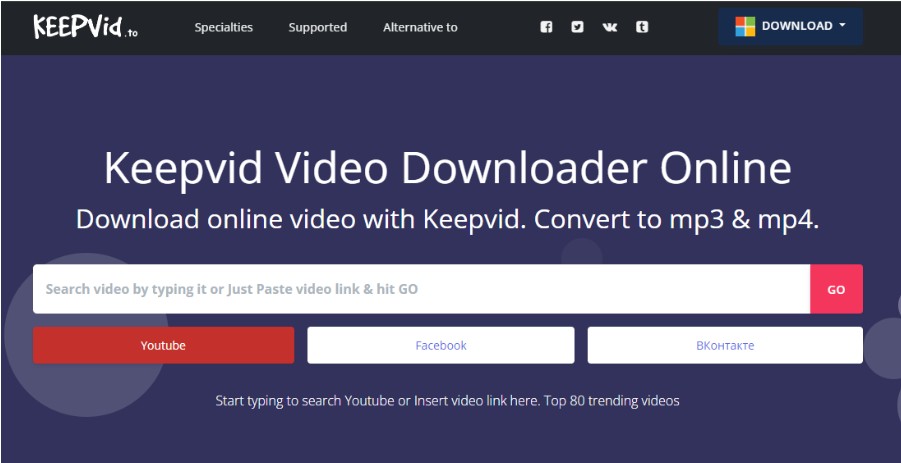Screen dimensions: 901x463
Task: Select the Facebook tab below search
Action: pyautogui.click(x=441, y=345)
